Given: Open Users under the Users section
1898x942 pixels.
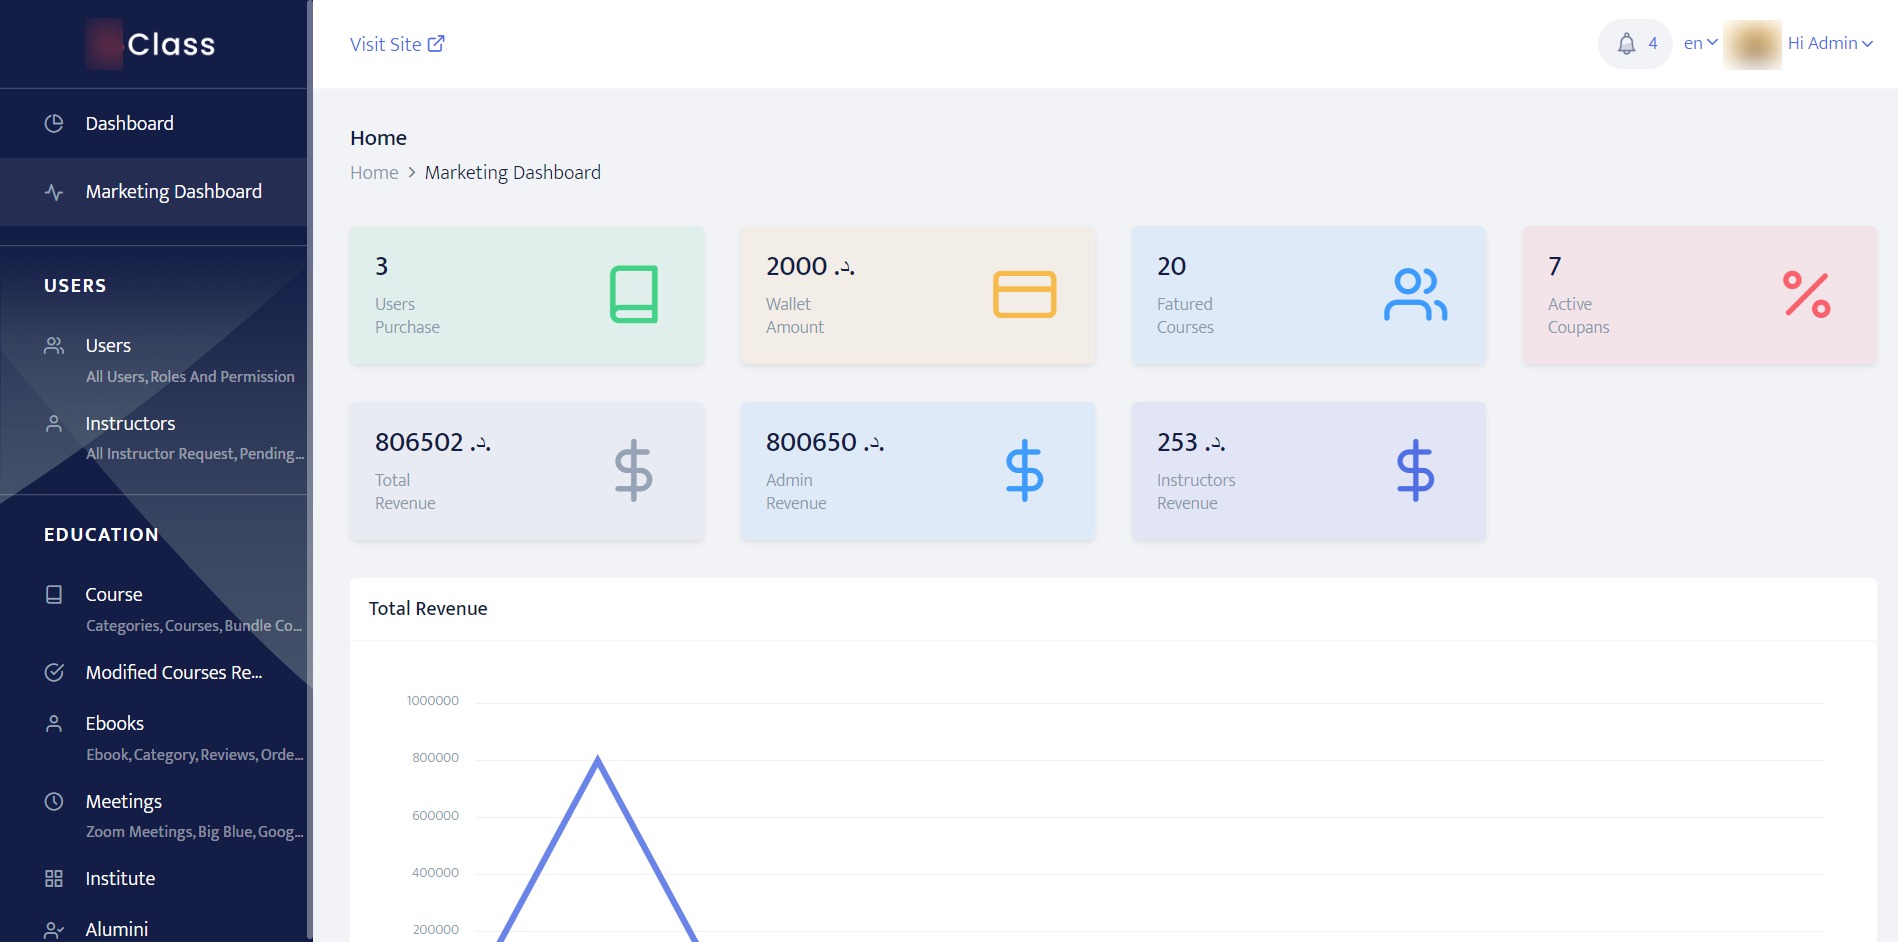Looking at the screenshot, I should (107, 345).
